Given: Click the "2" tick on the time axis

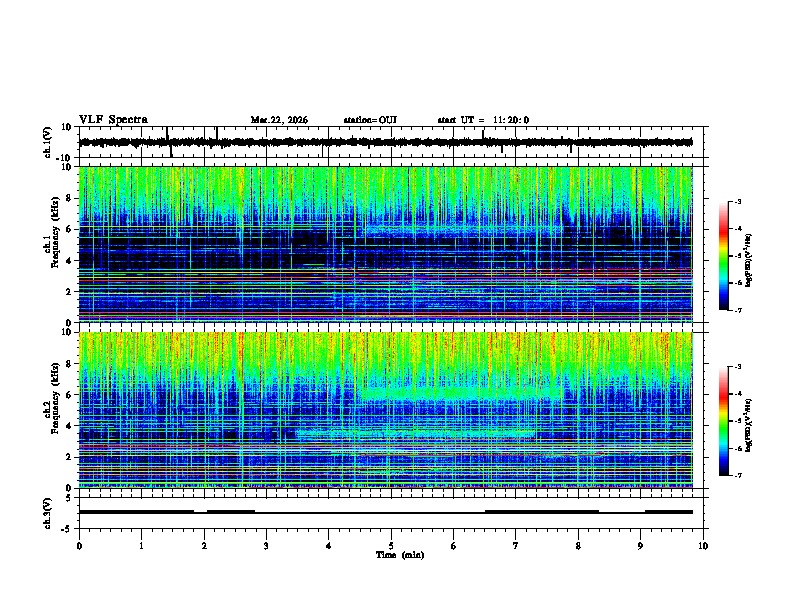Looking at the screenshot, I should 204,546.
